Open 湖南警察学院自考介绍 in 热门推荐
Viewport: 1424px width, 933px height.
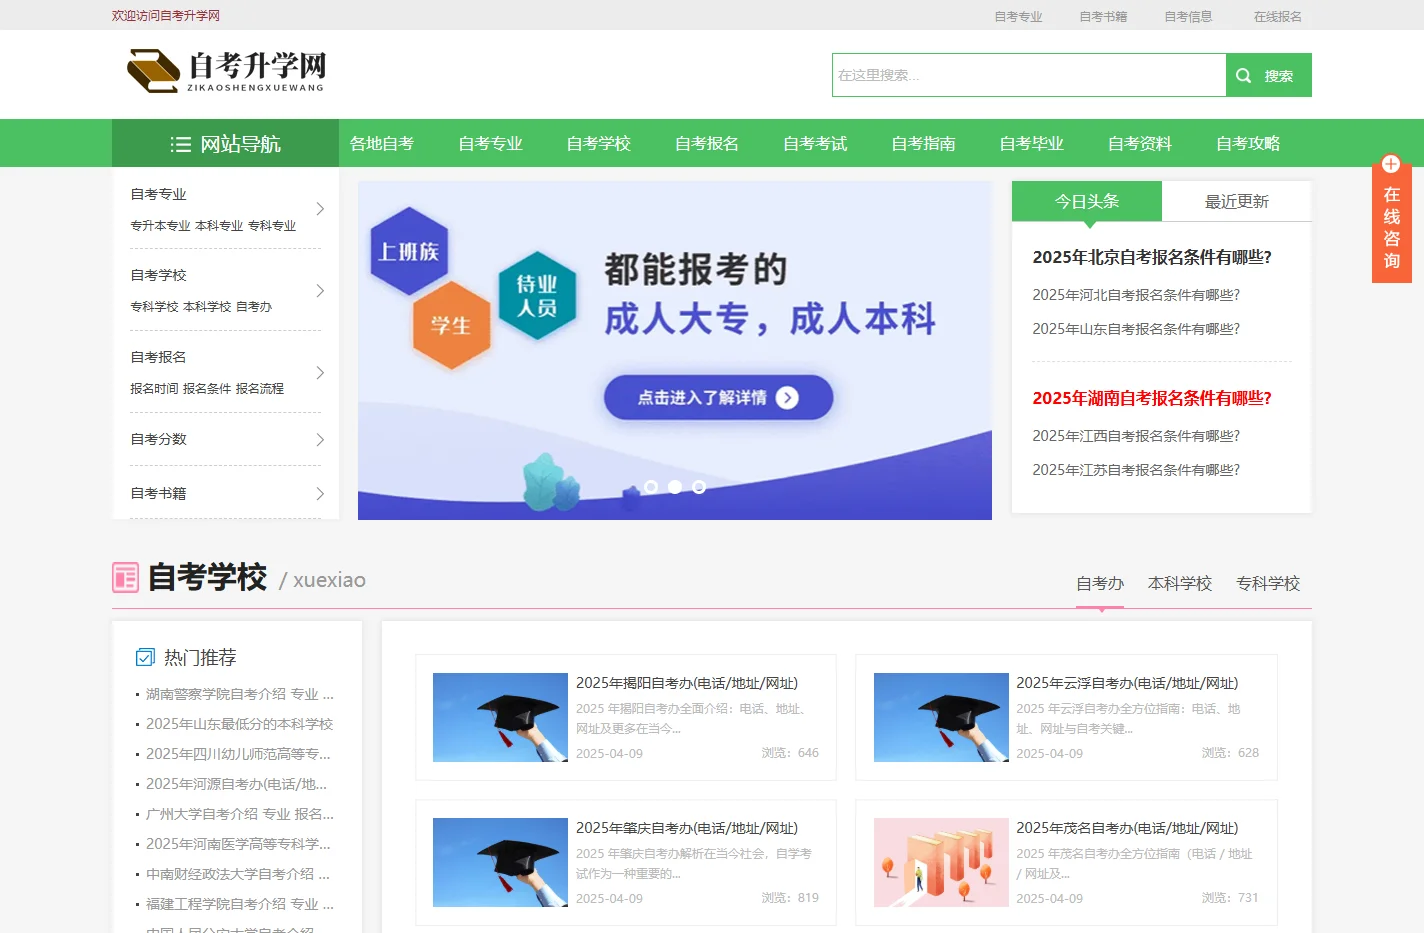coord(240,694)
